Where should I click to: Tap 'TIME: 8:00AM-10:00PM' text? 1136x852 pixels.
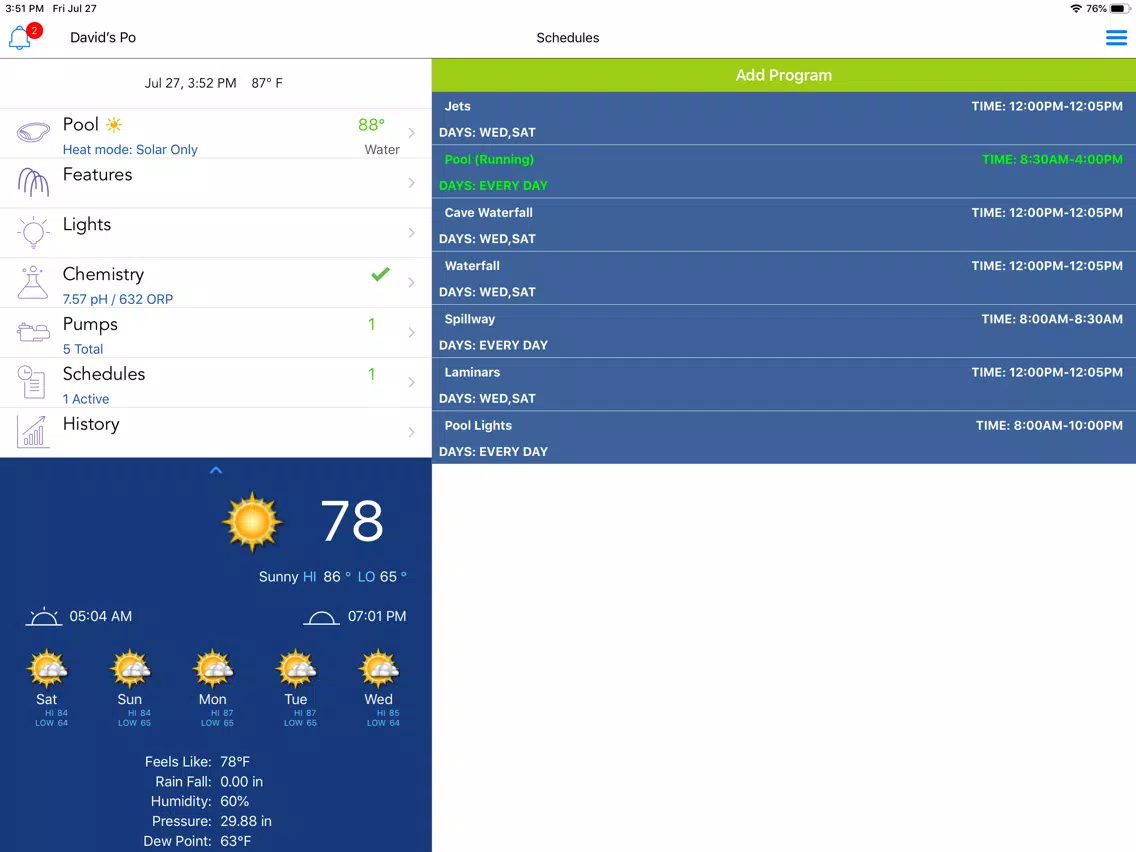point(1049,425)
